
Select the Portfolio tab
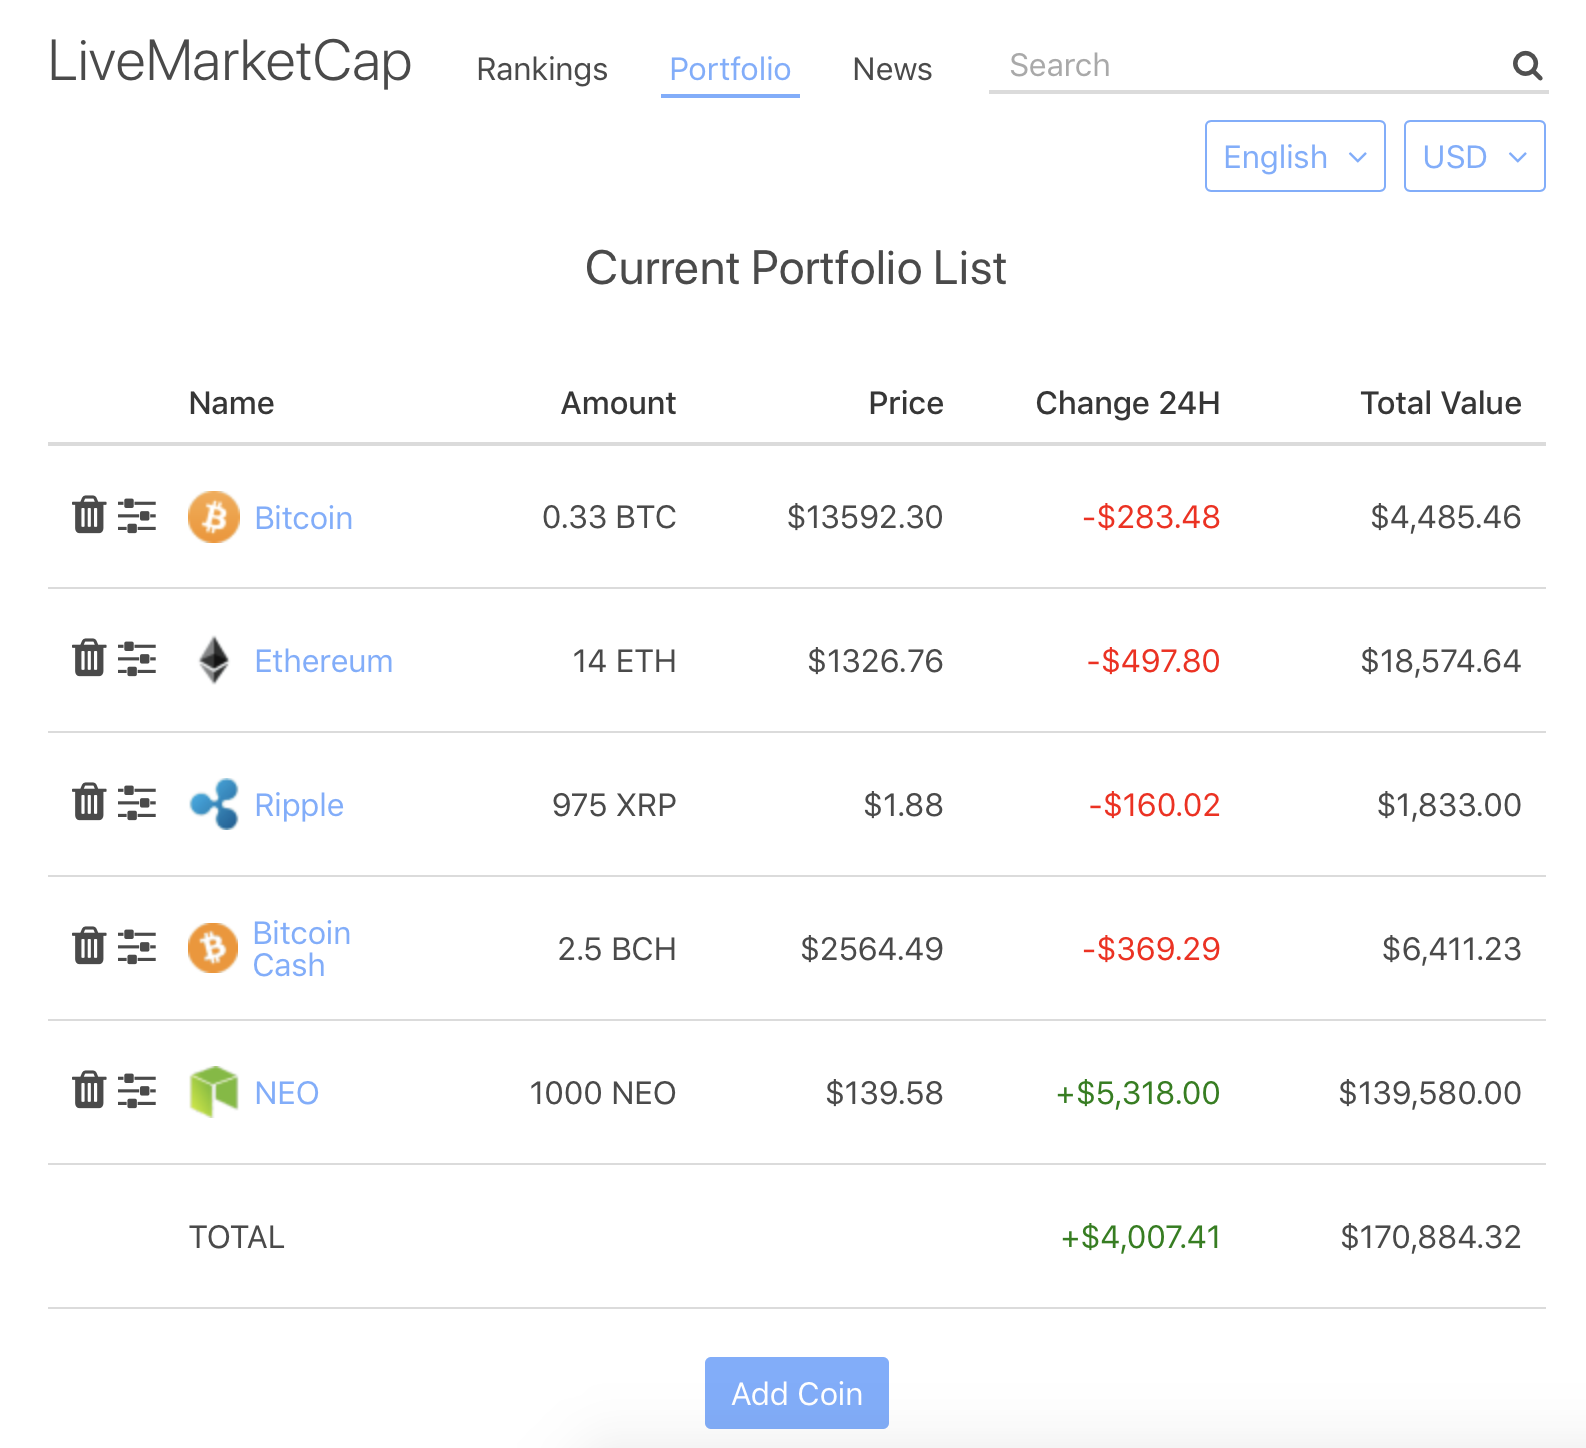(x=730, y=69)
